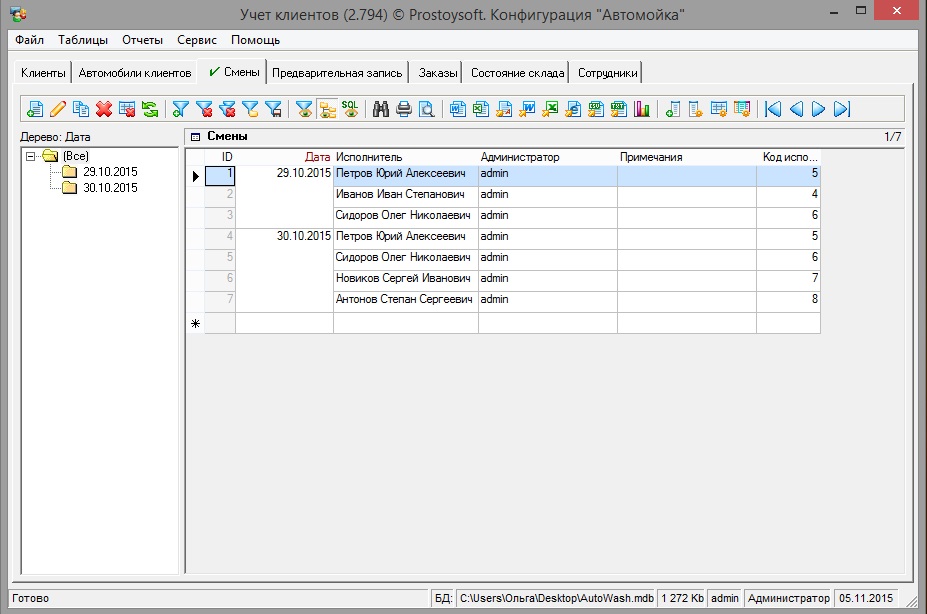Open the Состояние склада tab

point(518,72)
